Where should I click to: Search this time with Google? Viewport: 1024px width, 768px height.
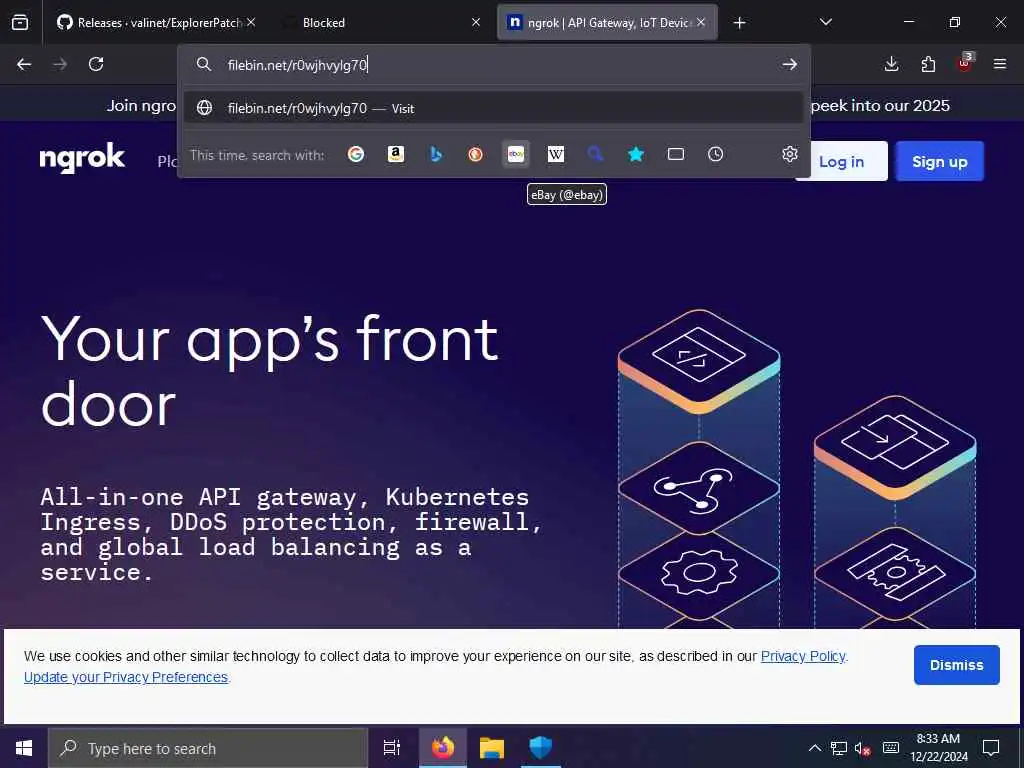356,154
